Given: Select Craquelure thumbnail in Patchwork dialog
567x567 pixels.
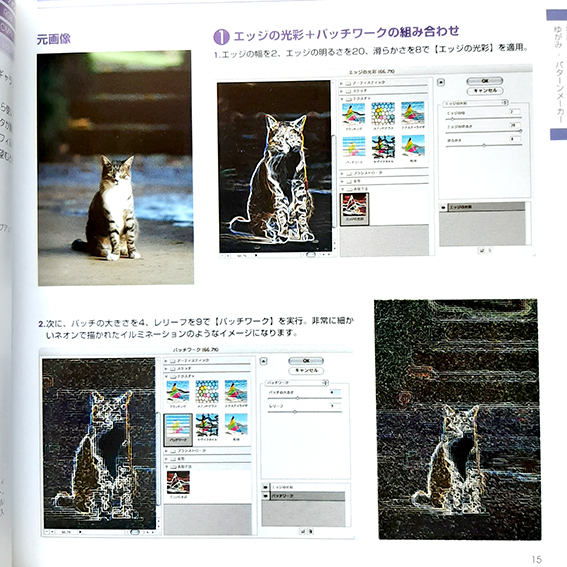Looking at the screenshot, I should 177,392.
